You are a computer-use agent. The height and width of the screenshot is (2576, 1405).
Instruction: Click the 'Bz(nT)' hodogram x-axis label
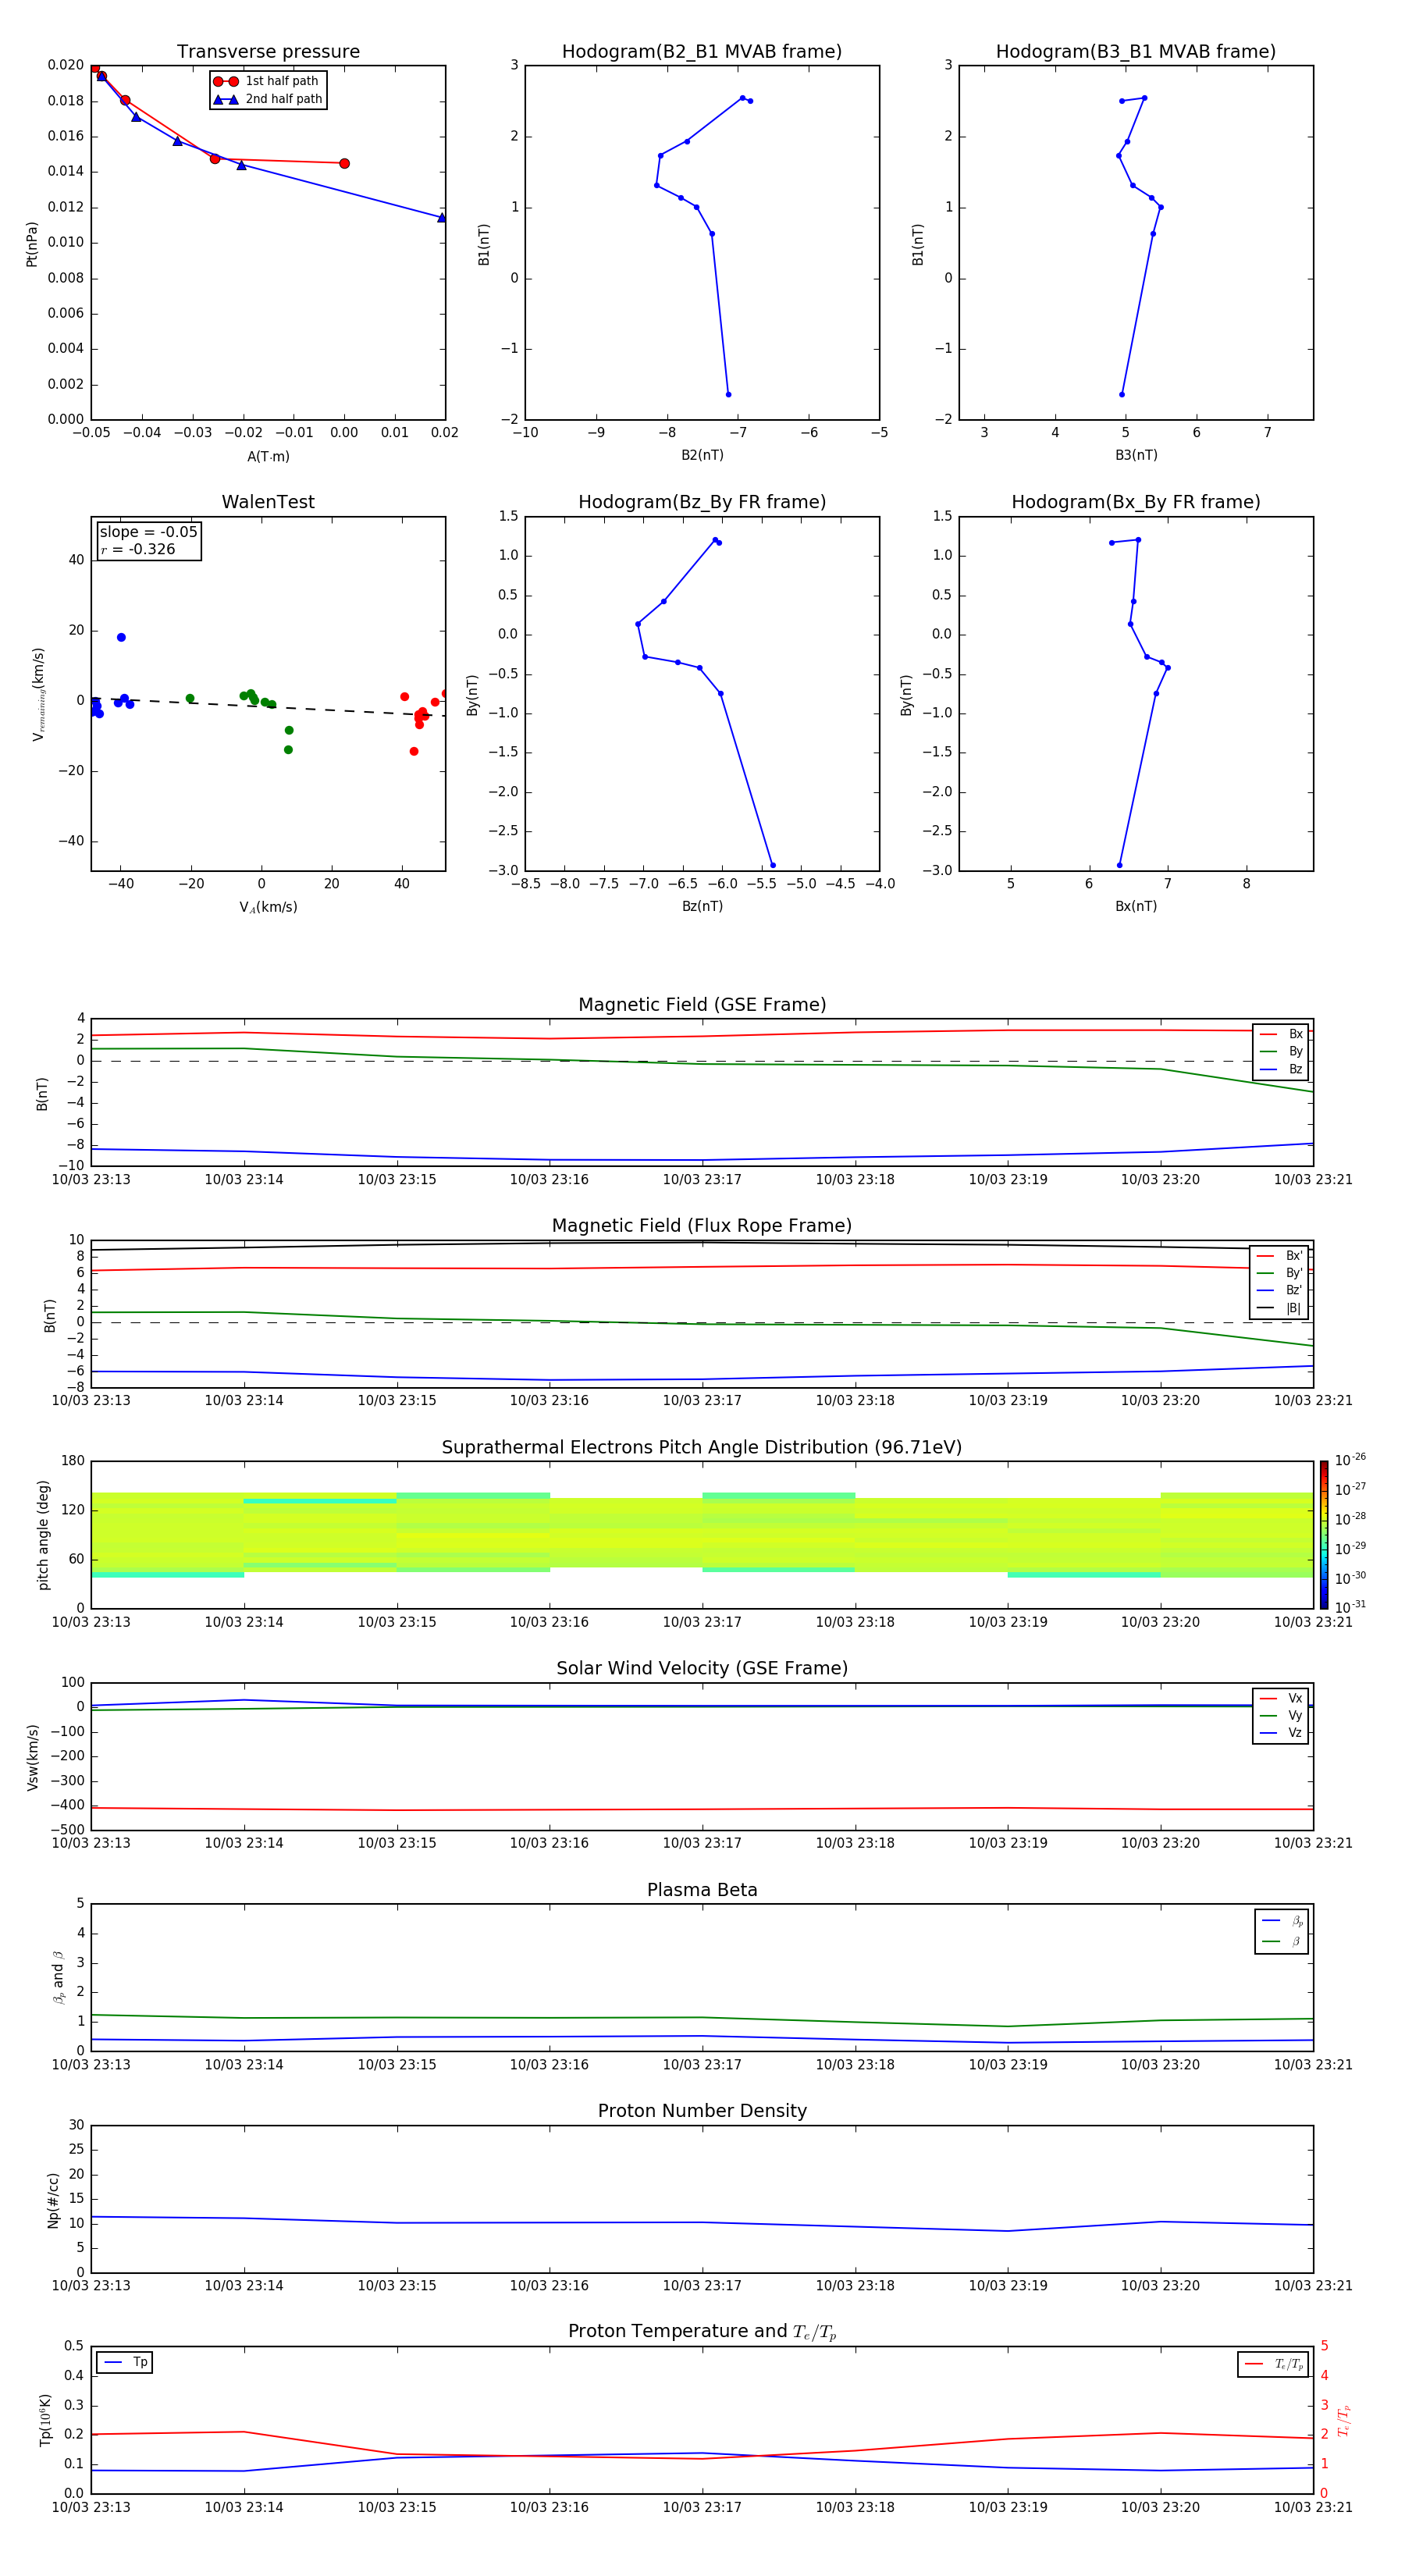click(x=702, y=906)
